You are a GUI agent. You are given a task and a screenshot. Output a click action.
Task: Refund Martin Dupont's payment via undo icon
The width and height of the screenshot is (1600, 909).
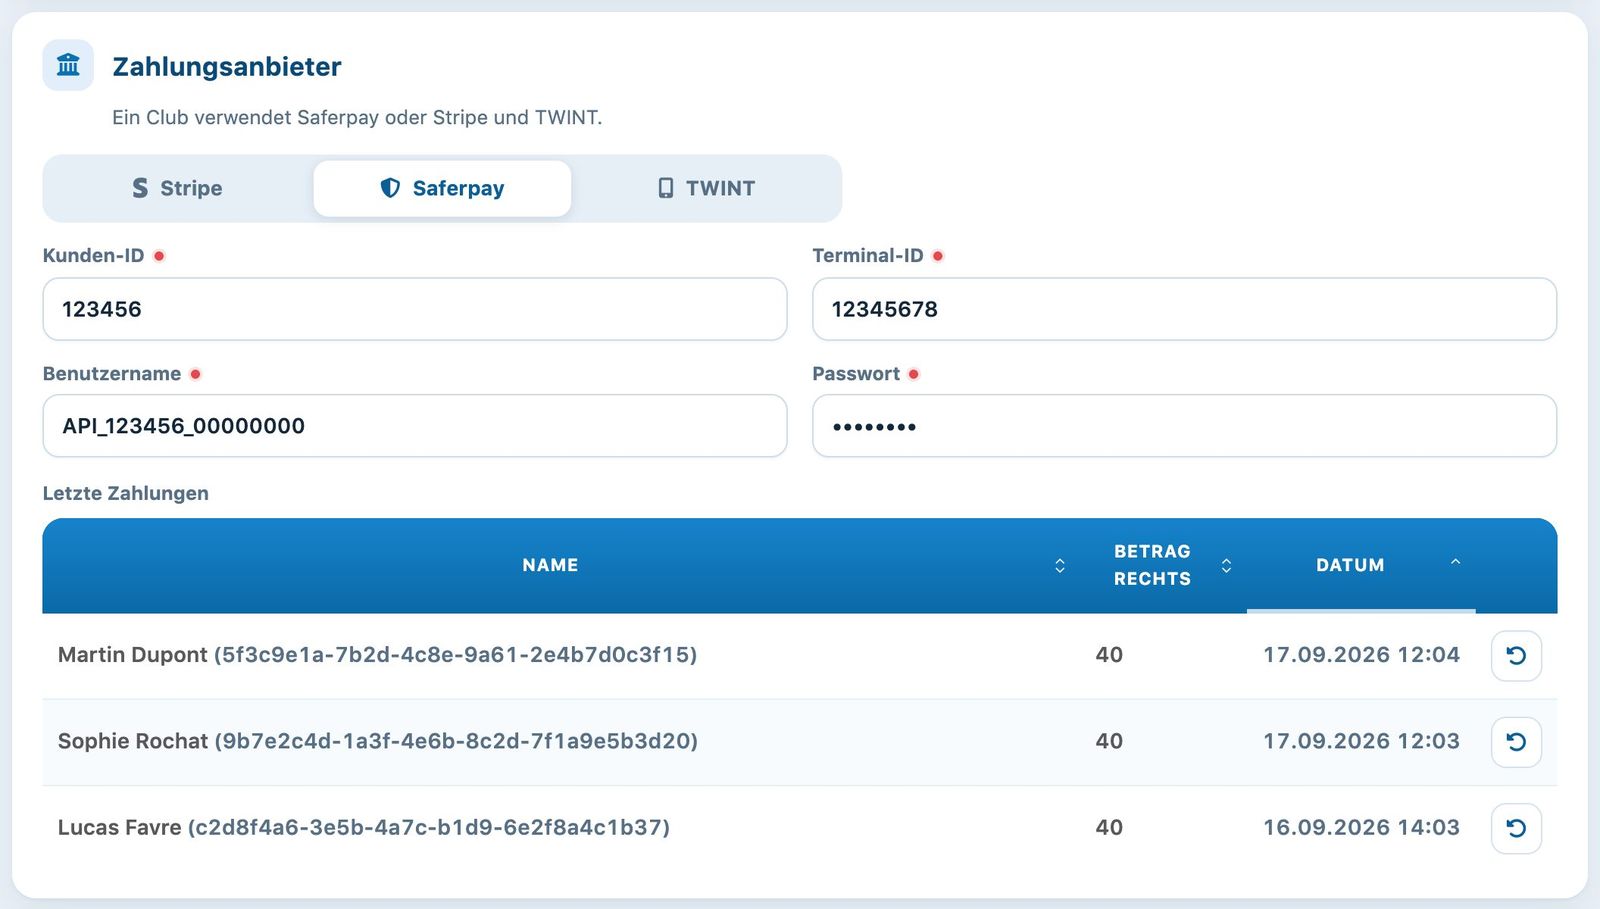pos(1516,656)
